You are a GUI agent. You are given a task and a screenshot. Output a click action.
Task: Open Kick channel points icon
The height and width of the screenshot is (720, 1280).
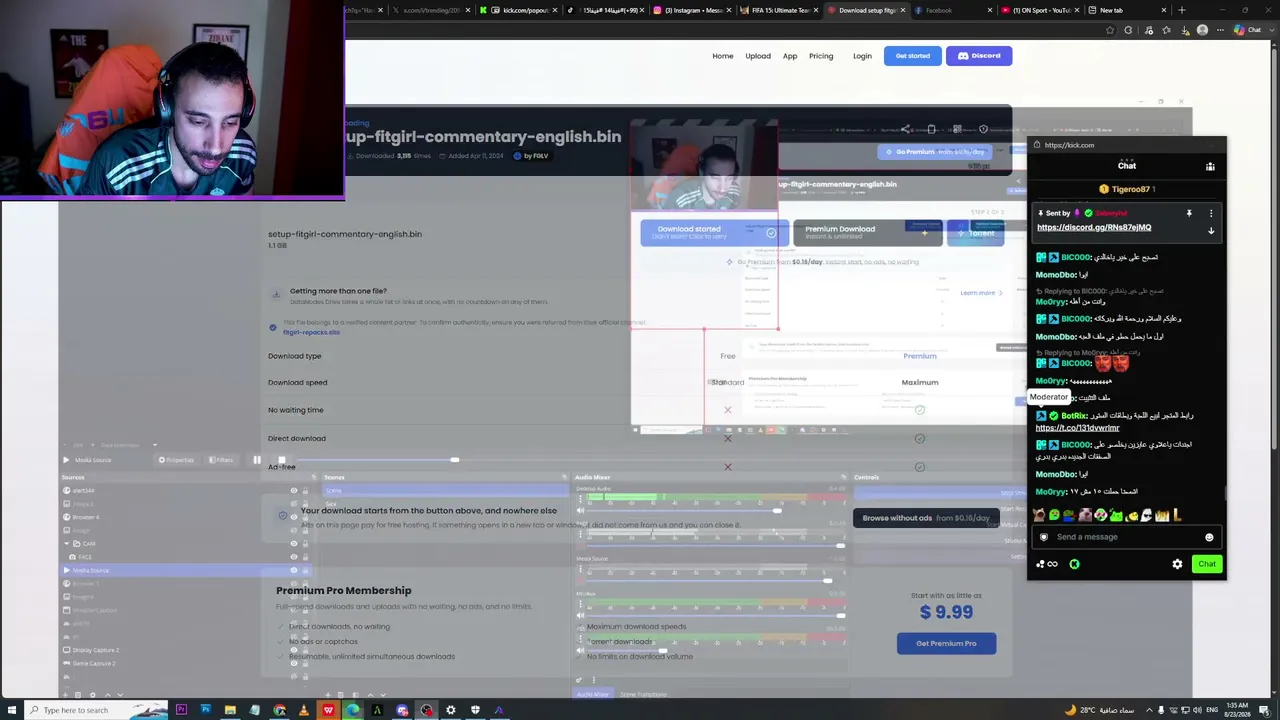pos(1047,564)
